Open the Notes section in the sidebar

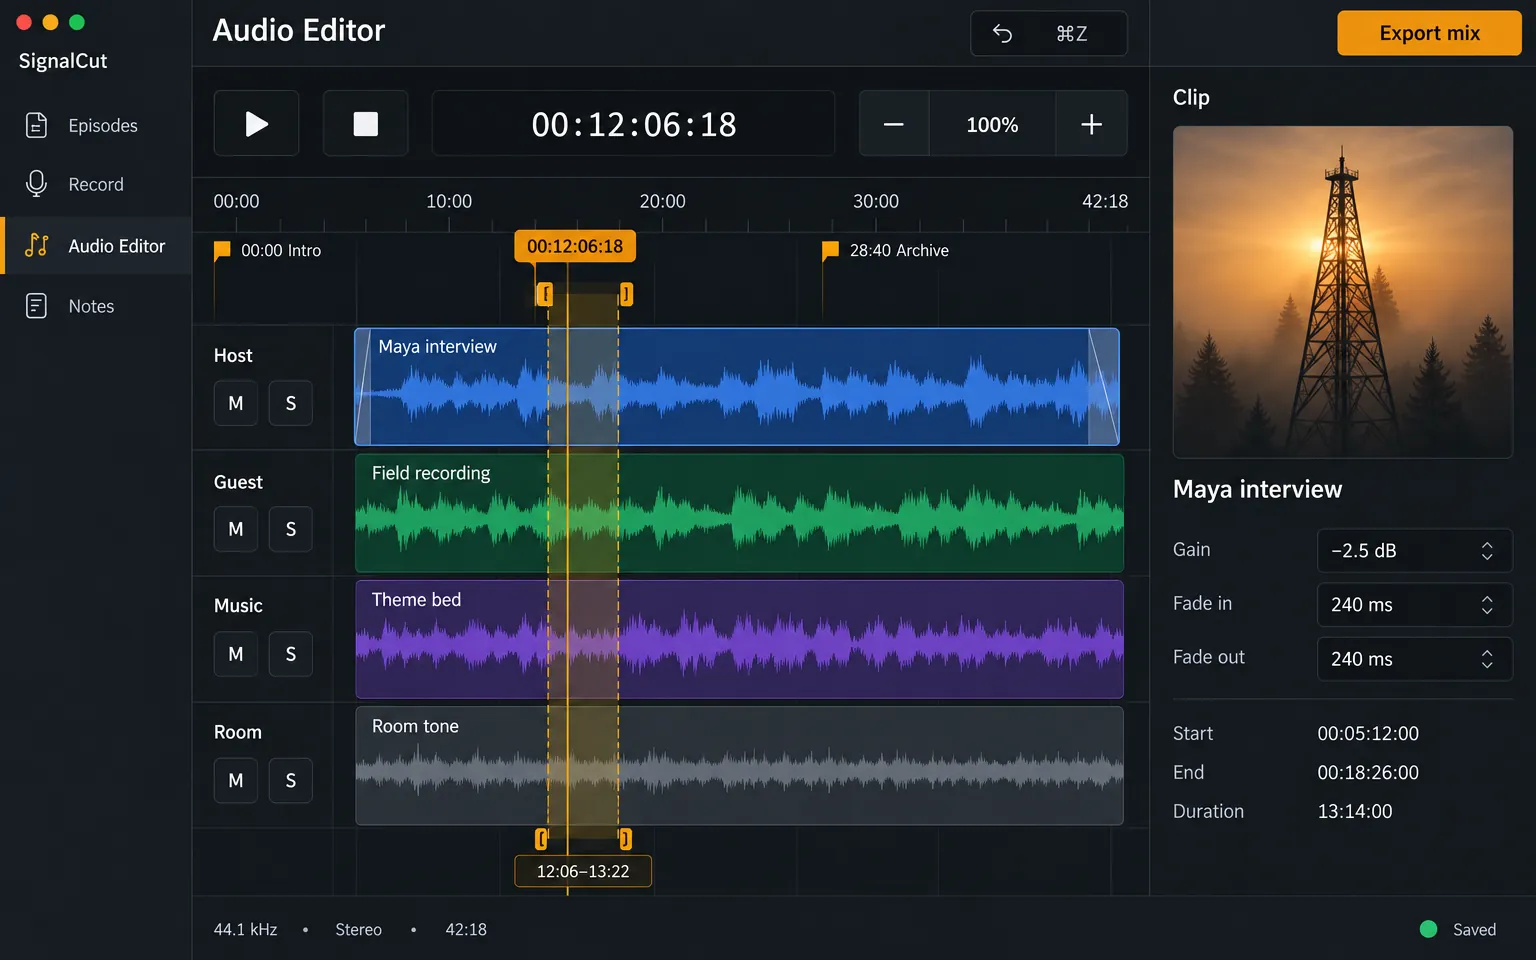96,306
